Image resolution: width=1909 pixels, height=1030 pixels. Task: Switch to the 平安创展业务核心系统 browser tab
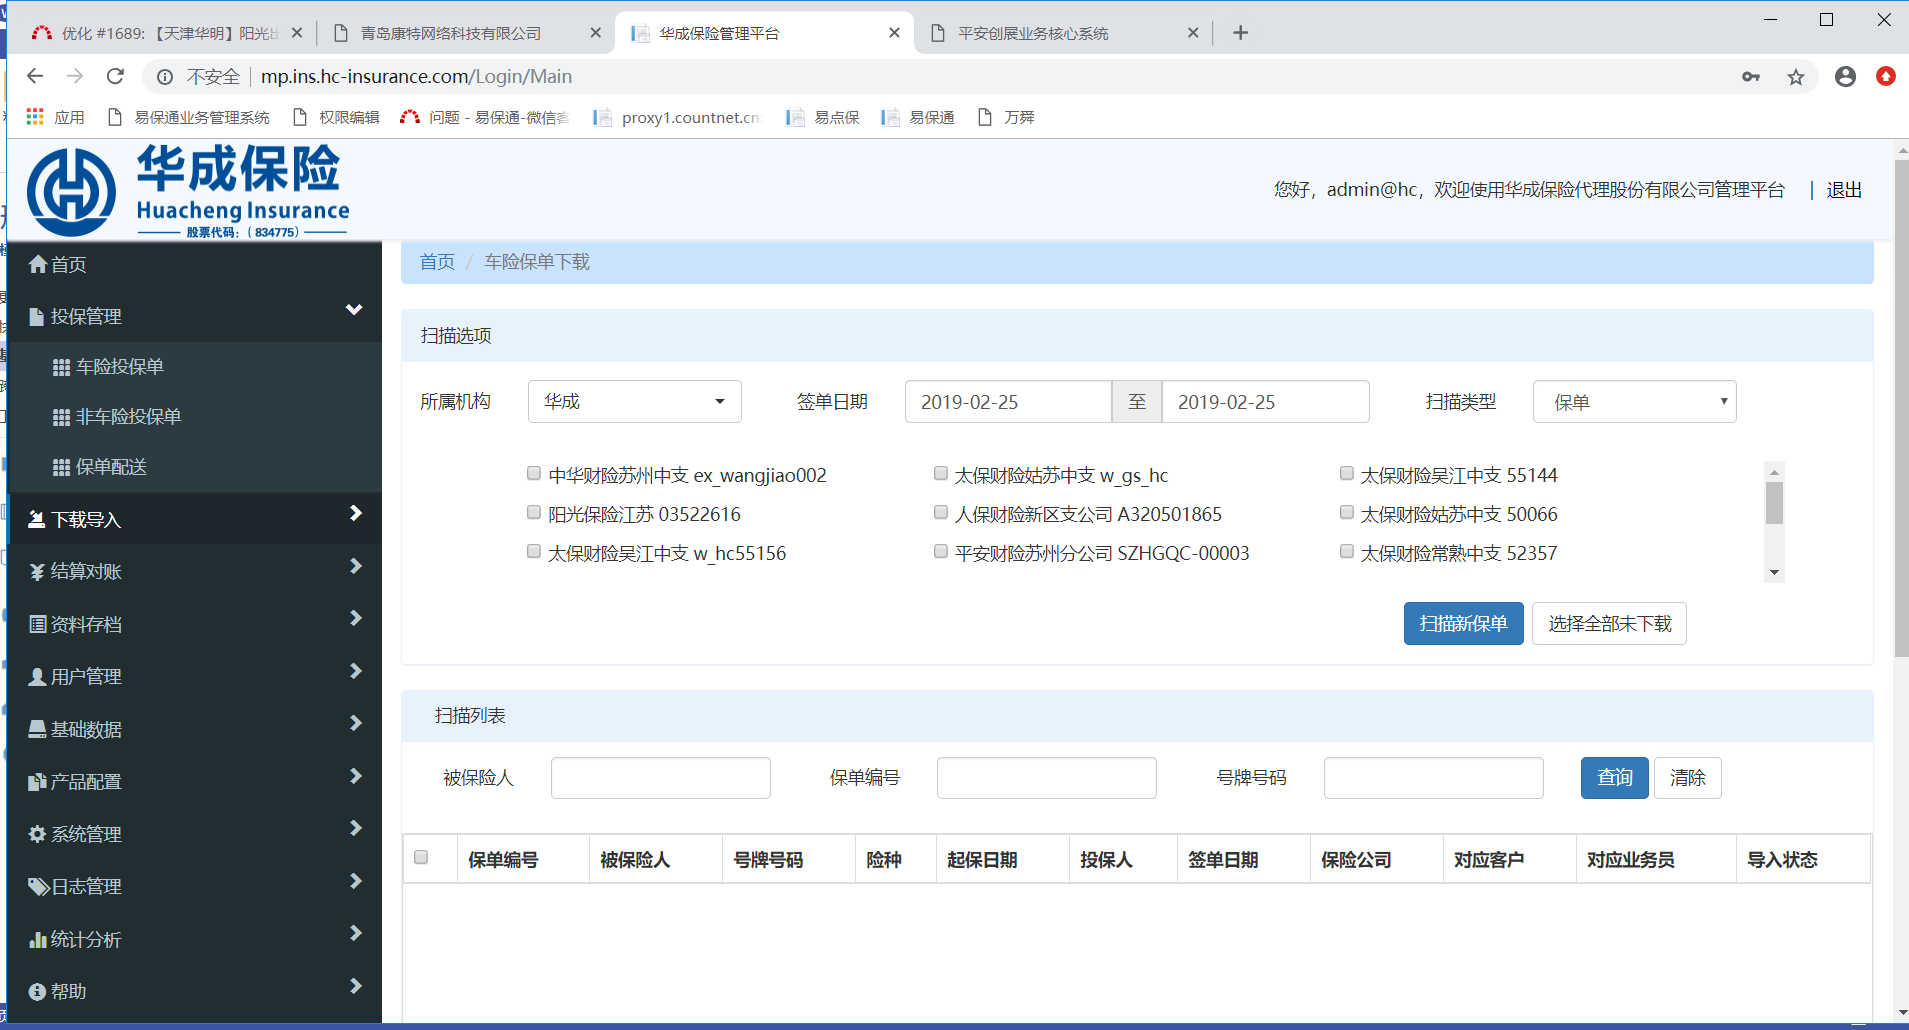click(1033, 33)
